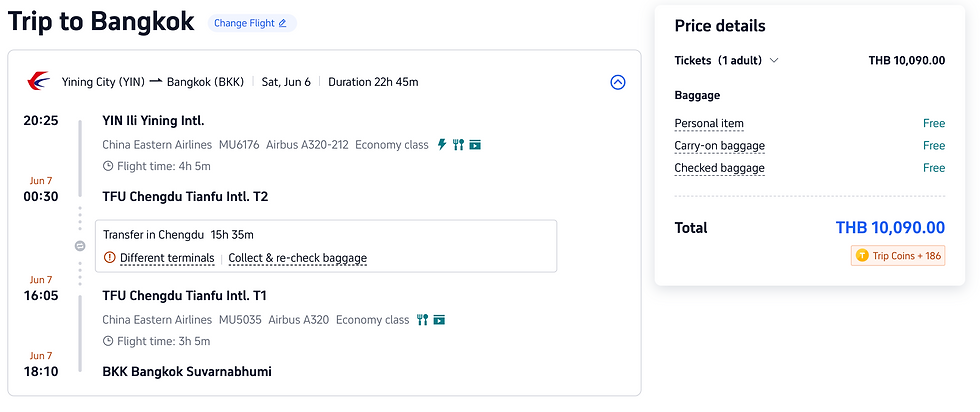The width and height of the screenshot is (980, 412).
Task: Click the pencil icon on Change Flight
Action: [282, 23]
